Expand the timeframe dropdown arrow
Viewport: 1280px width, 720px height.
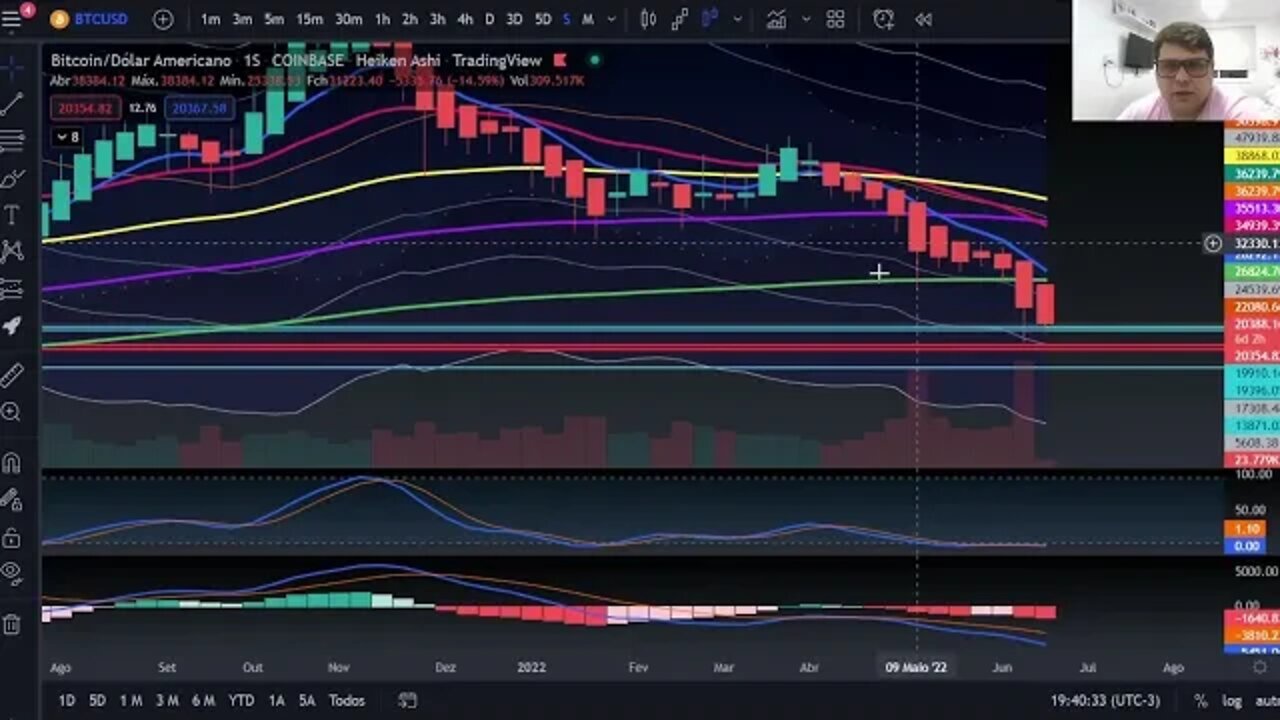pos(611,19)
